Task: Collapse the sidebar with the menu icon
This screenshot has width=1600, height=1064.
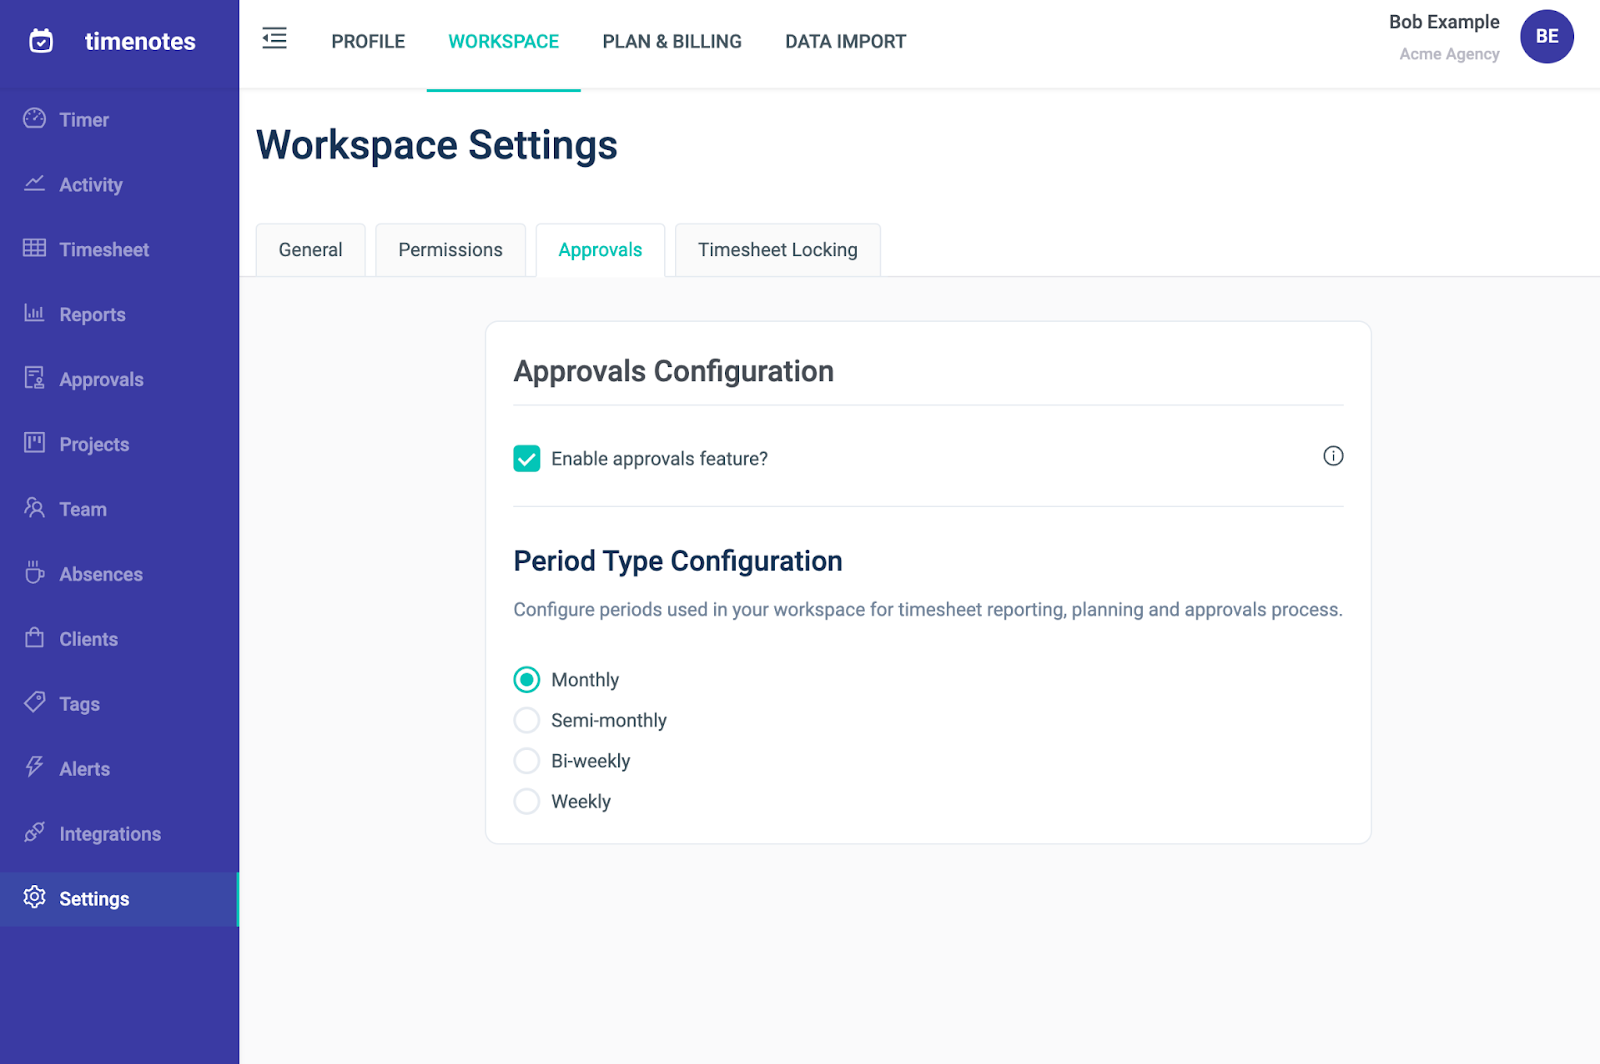Action: pos(274,39)
